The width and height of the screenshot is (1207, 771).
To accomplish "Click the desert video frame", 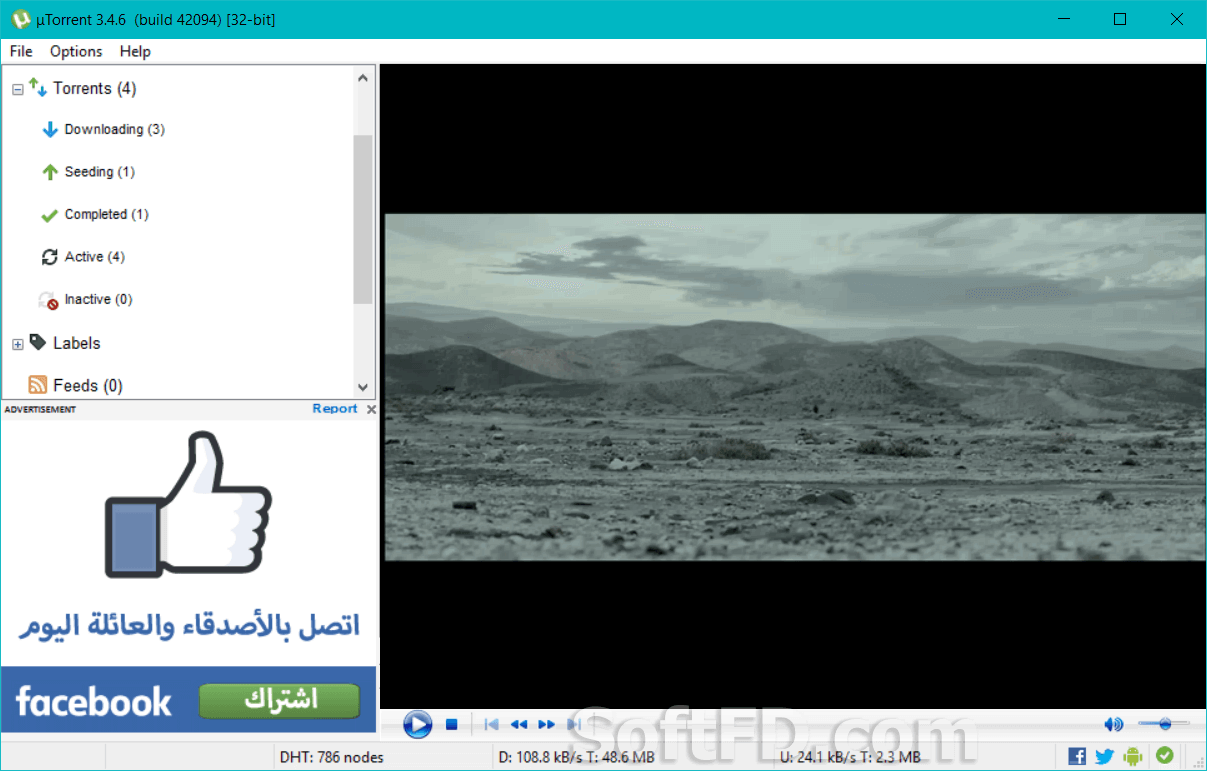I will pos(795,386).
